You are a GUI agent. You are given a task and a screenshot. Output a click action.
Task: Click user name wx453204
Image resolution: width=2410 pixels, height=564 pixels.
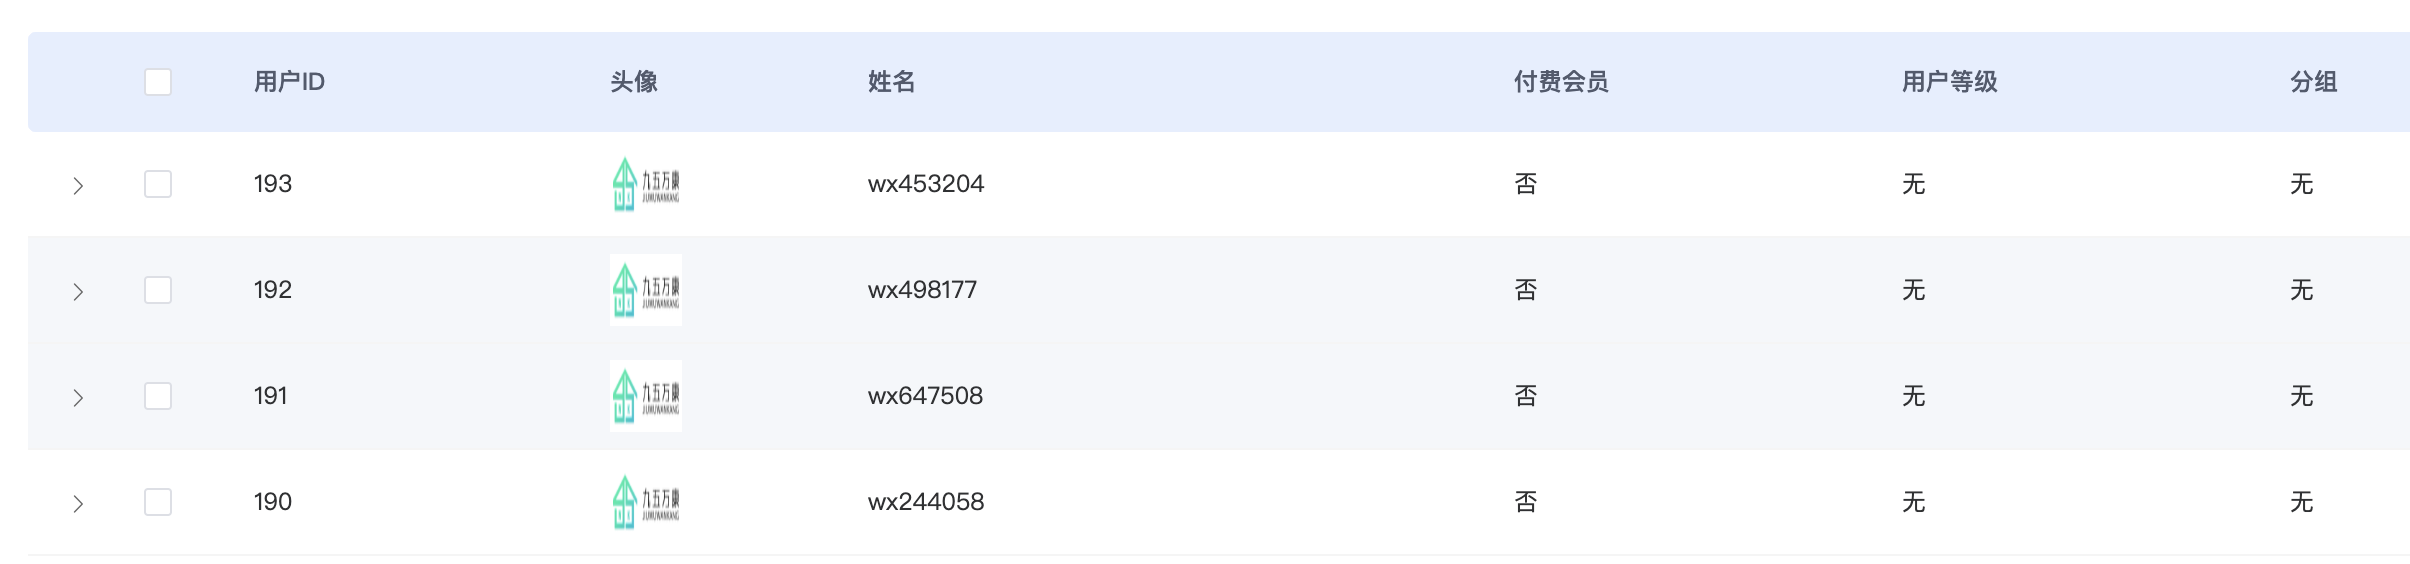(926, 184)
